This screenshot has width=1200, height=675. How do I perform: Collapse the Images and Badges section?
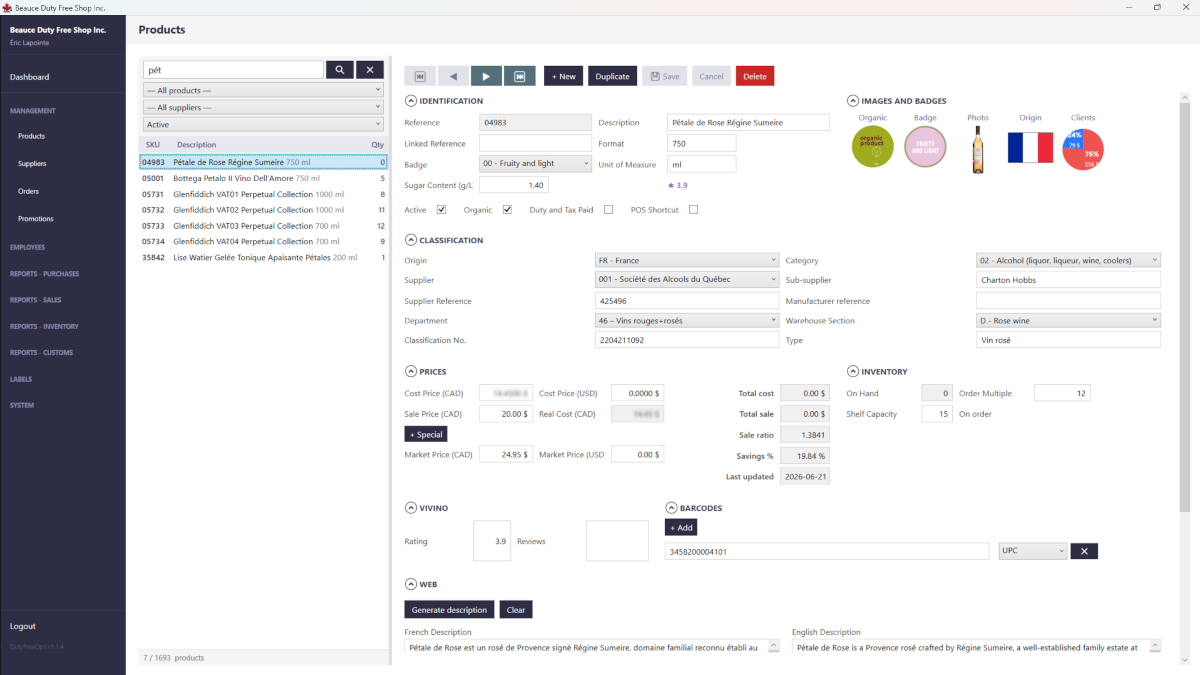click(853, 101)
